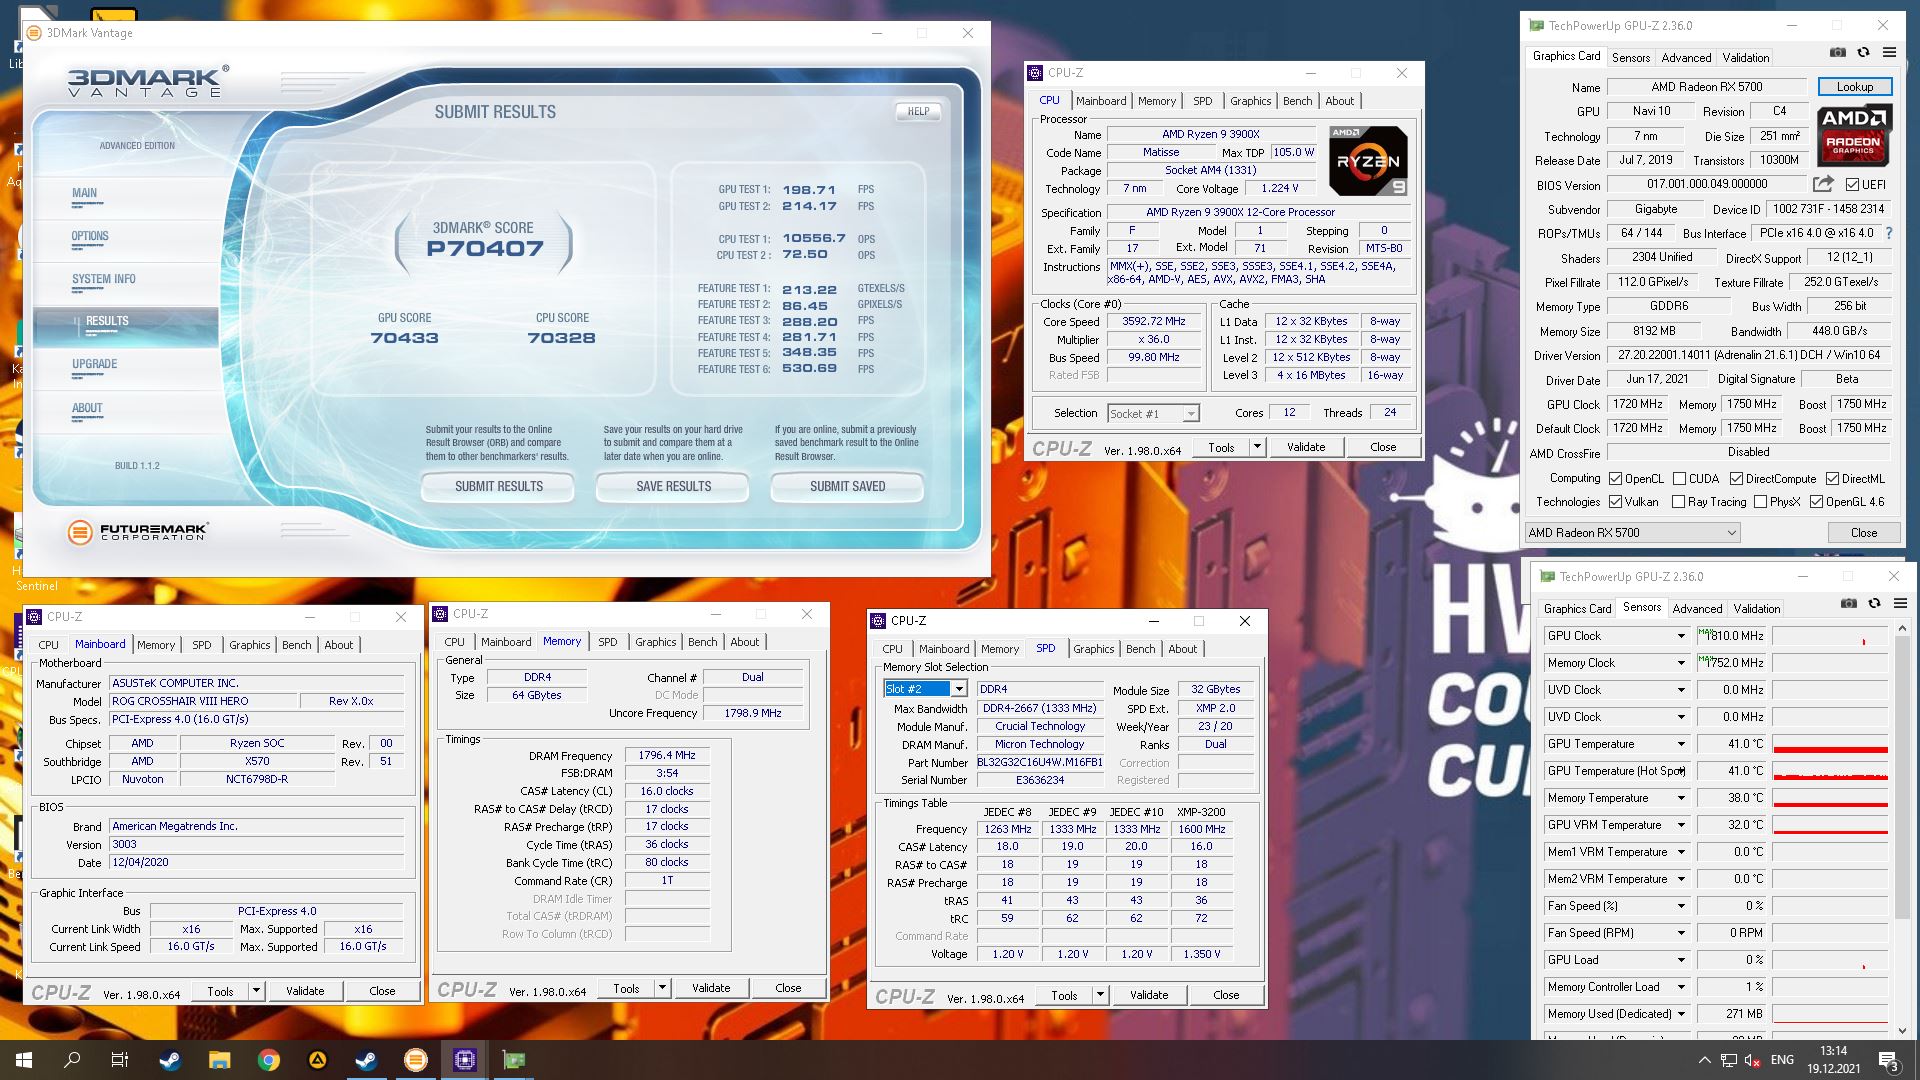Open the first Steam taskbar icon
This screenshot has height=1080, width=1920.
click(170, 1060)
